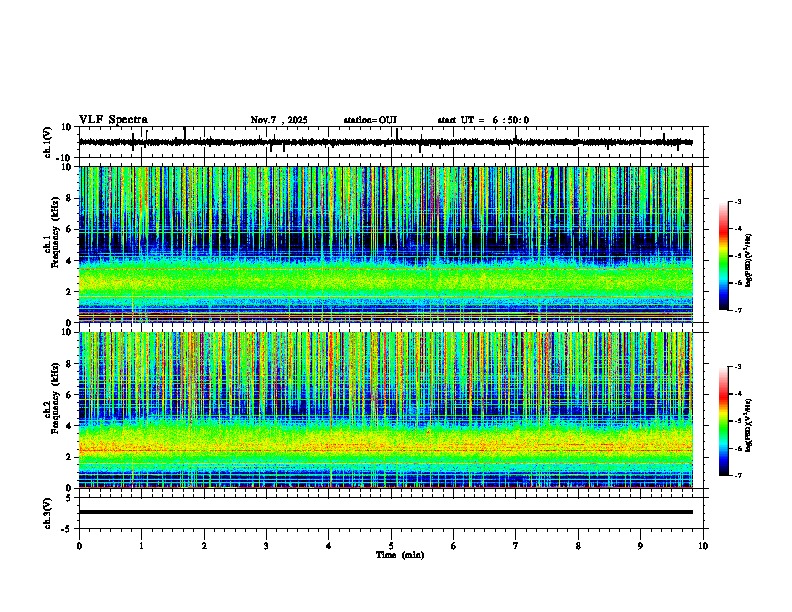Click the ch.3 flat voltage trace line
Screen dimensions: 792x612
(x=385, y=512)
